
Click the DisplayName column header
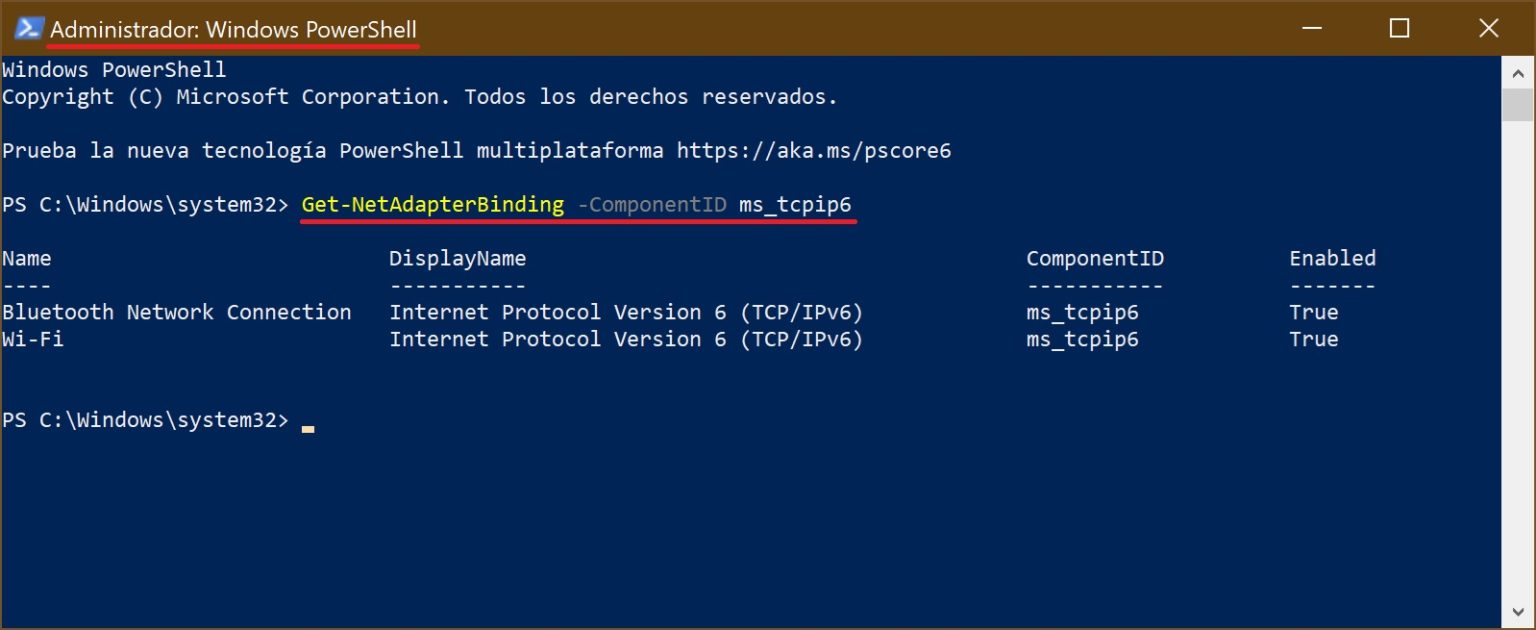[x=457, y=258]
